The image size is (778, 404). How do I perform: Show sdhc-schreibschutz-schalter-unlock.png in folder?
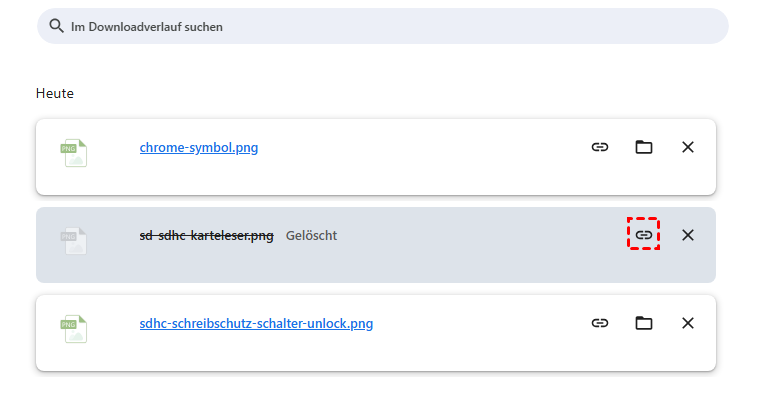[644, 323]
